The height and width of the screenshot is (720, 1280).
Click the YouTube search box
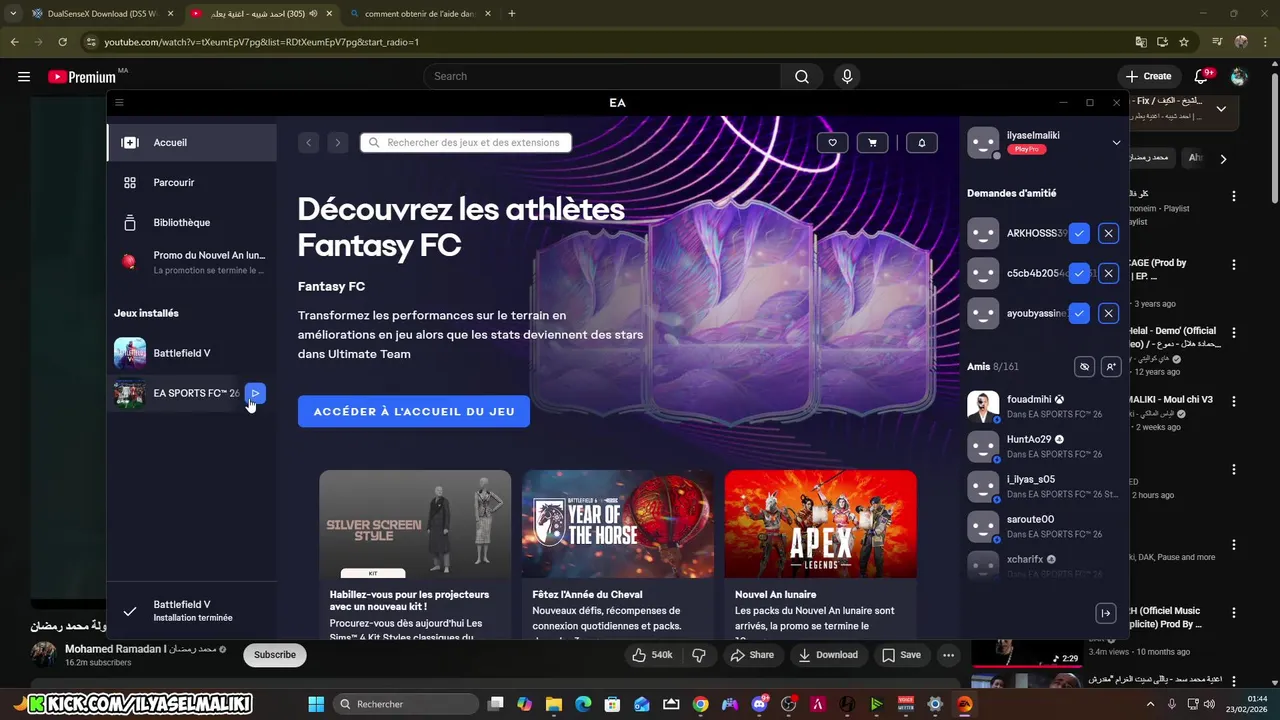coord(603,76)
